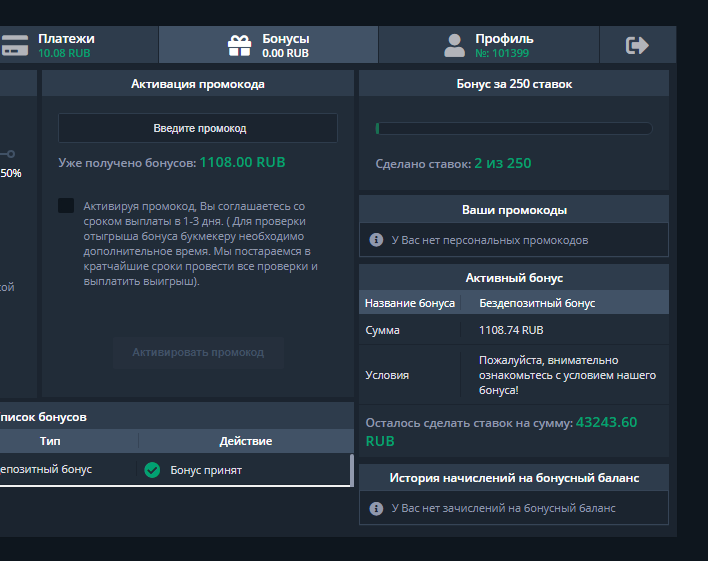
Task: Click the Условия label cell
Action: (x=387, y=375)
